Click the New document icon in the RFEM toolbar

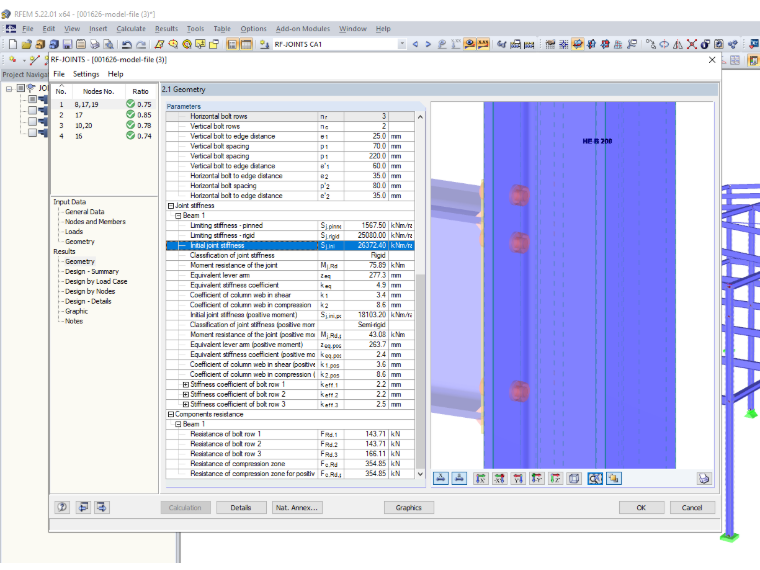pos(13,44)
